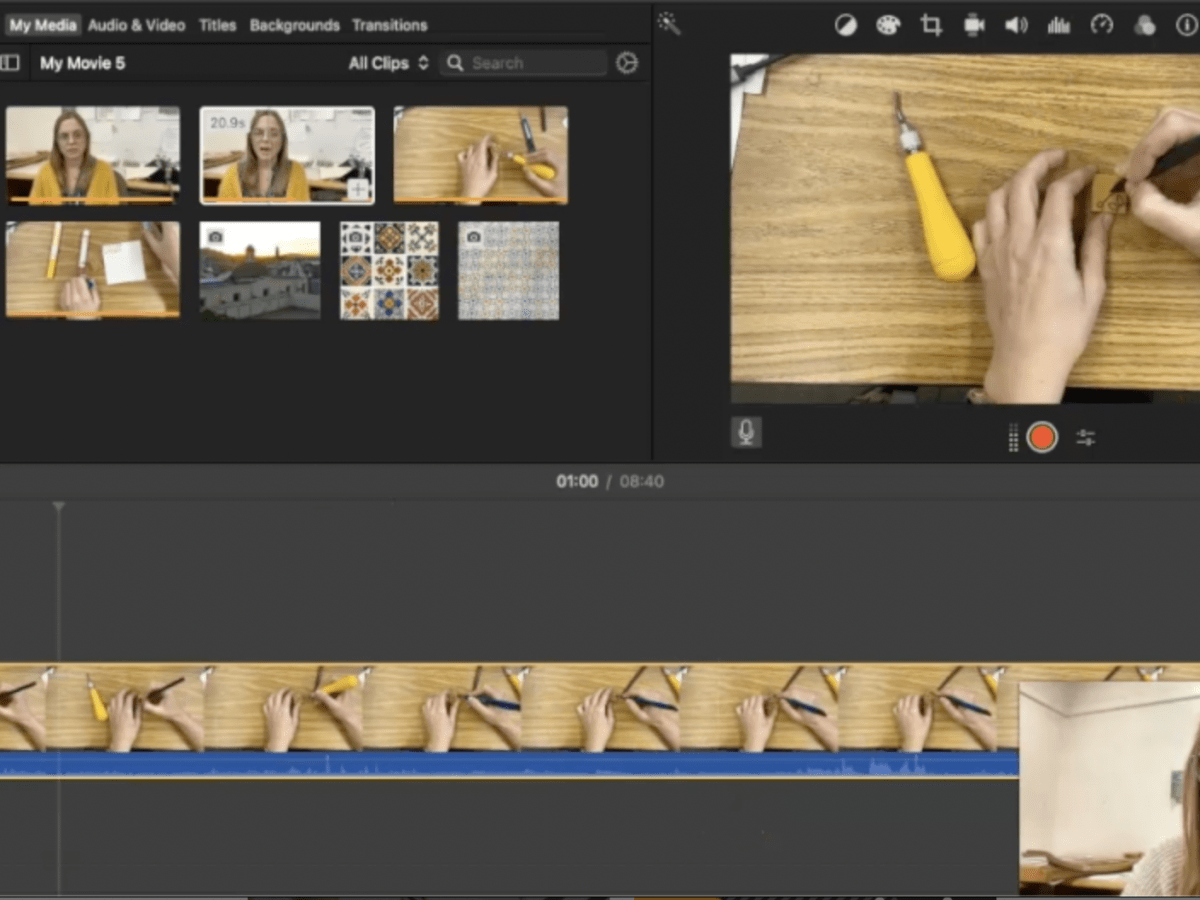Select the Color Correction palette icon

[x=887, y=25]
